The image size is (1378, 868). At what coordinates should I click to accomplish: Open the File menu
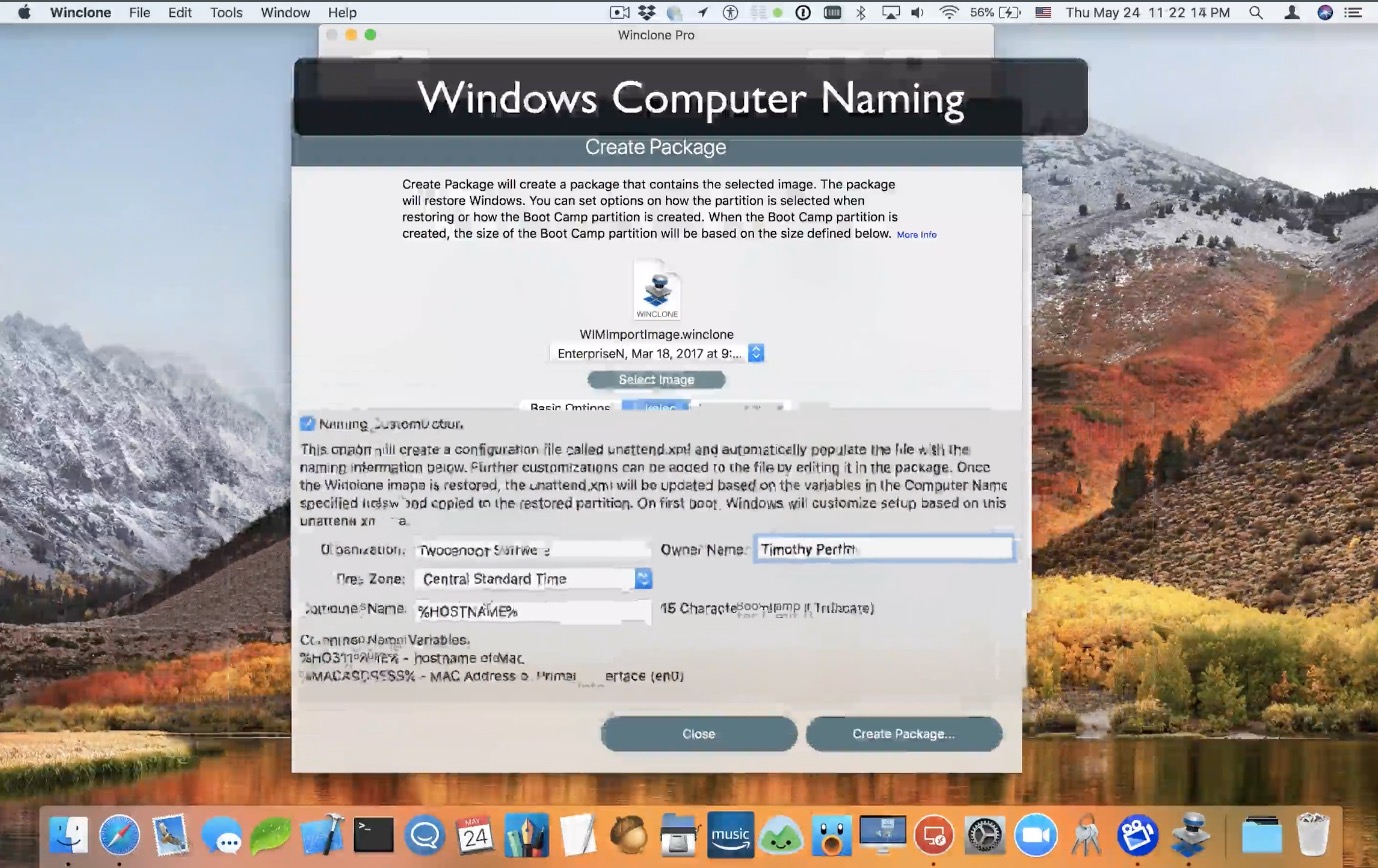(x=139, y=12)
